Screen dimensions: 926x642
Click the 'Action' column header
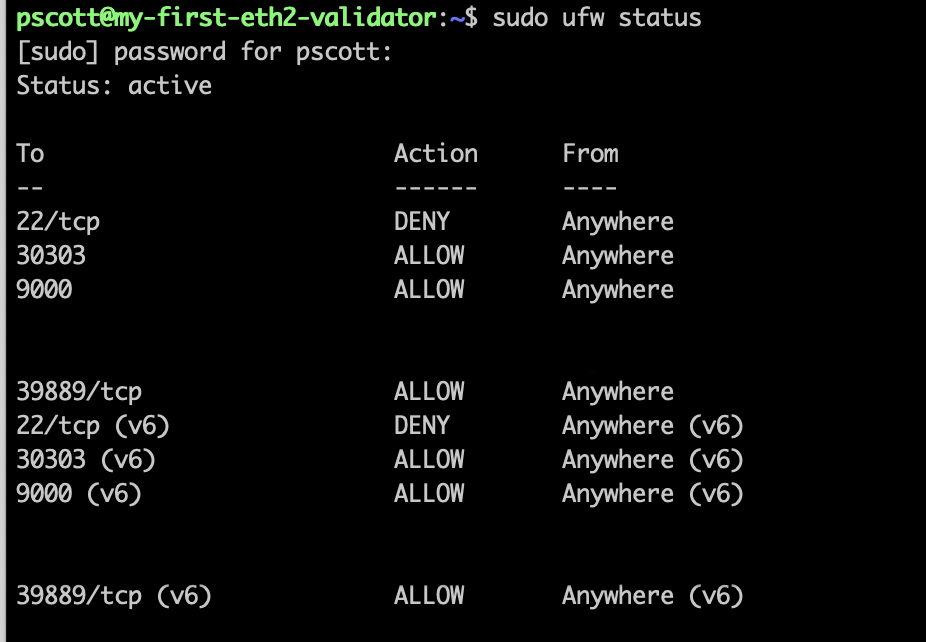click(436, 154)
